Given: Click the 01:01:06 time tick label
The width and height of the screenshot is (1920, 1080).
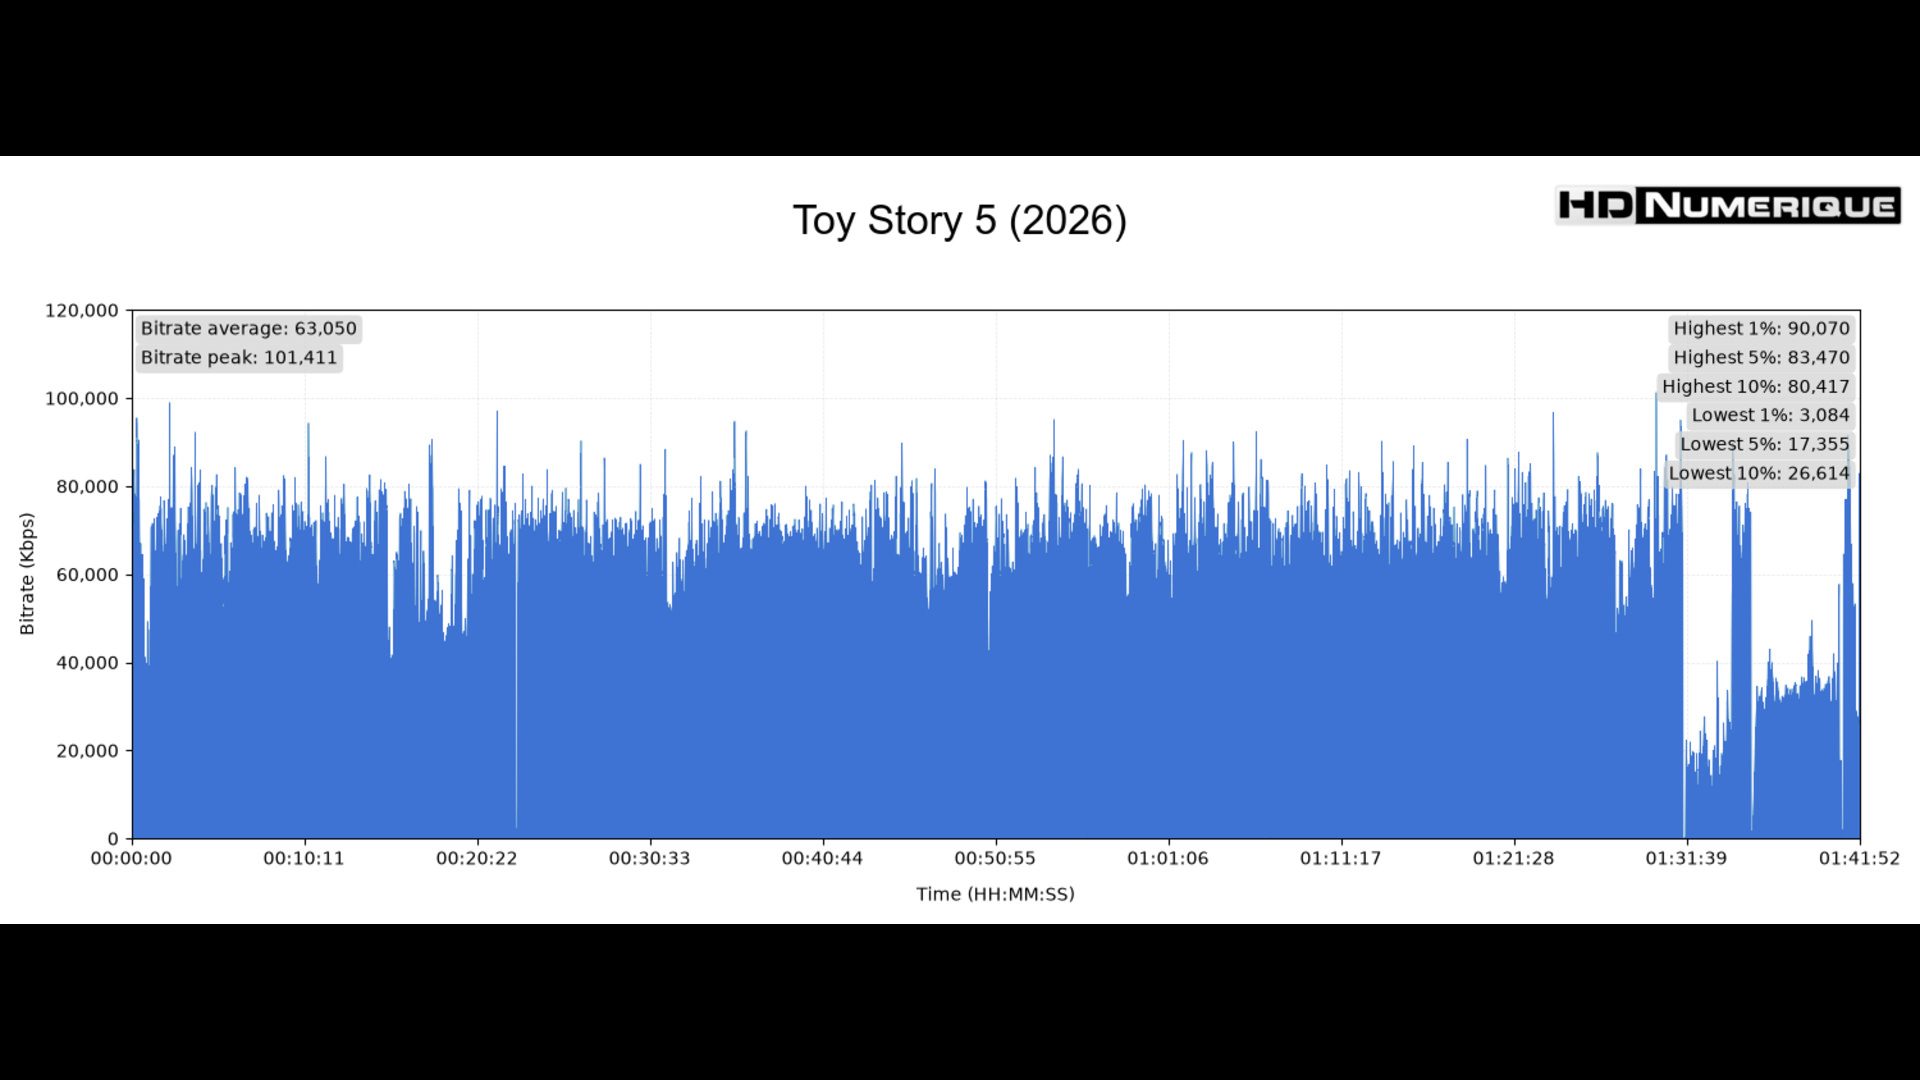Looking at the screenshot, I should point(1168,858).
